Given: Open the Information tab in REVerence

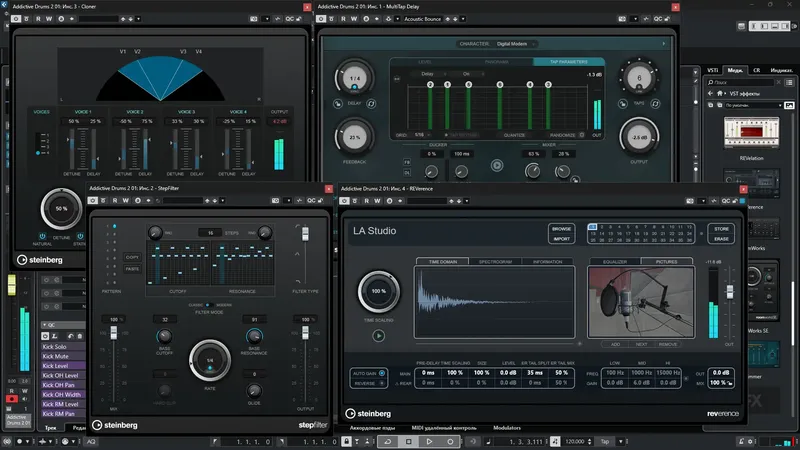Looking at the screenshot, I should tap(547, 262).
